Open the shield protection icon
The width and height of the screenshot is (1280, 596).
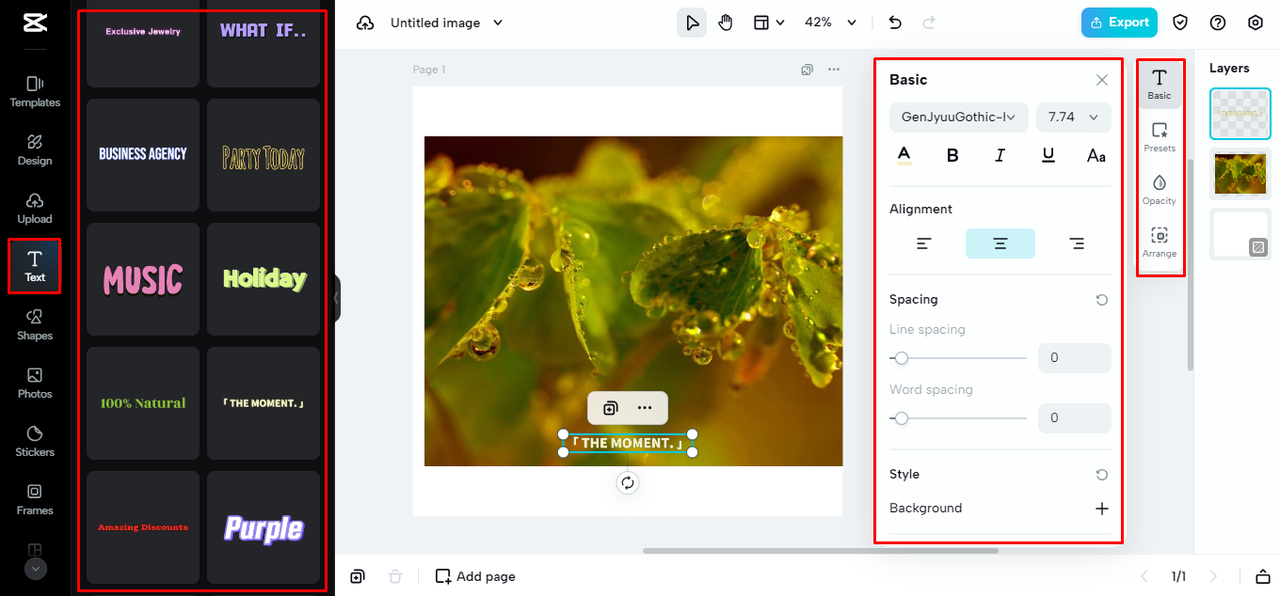1180,22
